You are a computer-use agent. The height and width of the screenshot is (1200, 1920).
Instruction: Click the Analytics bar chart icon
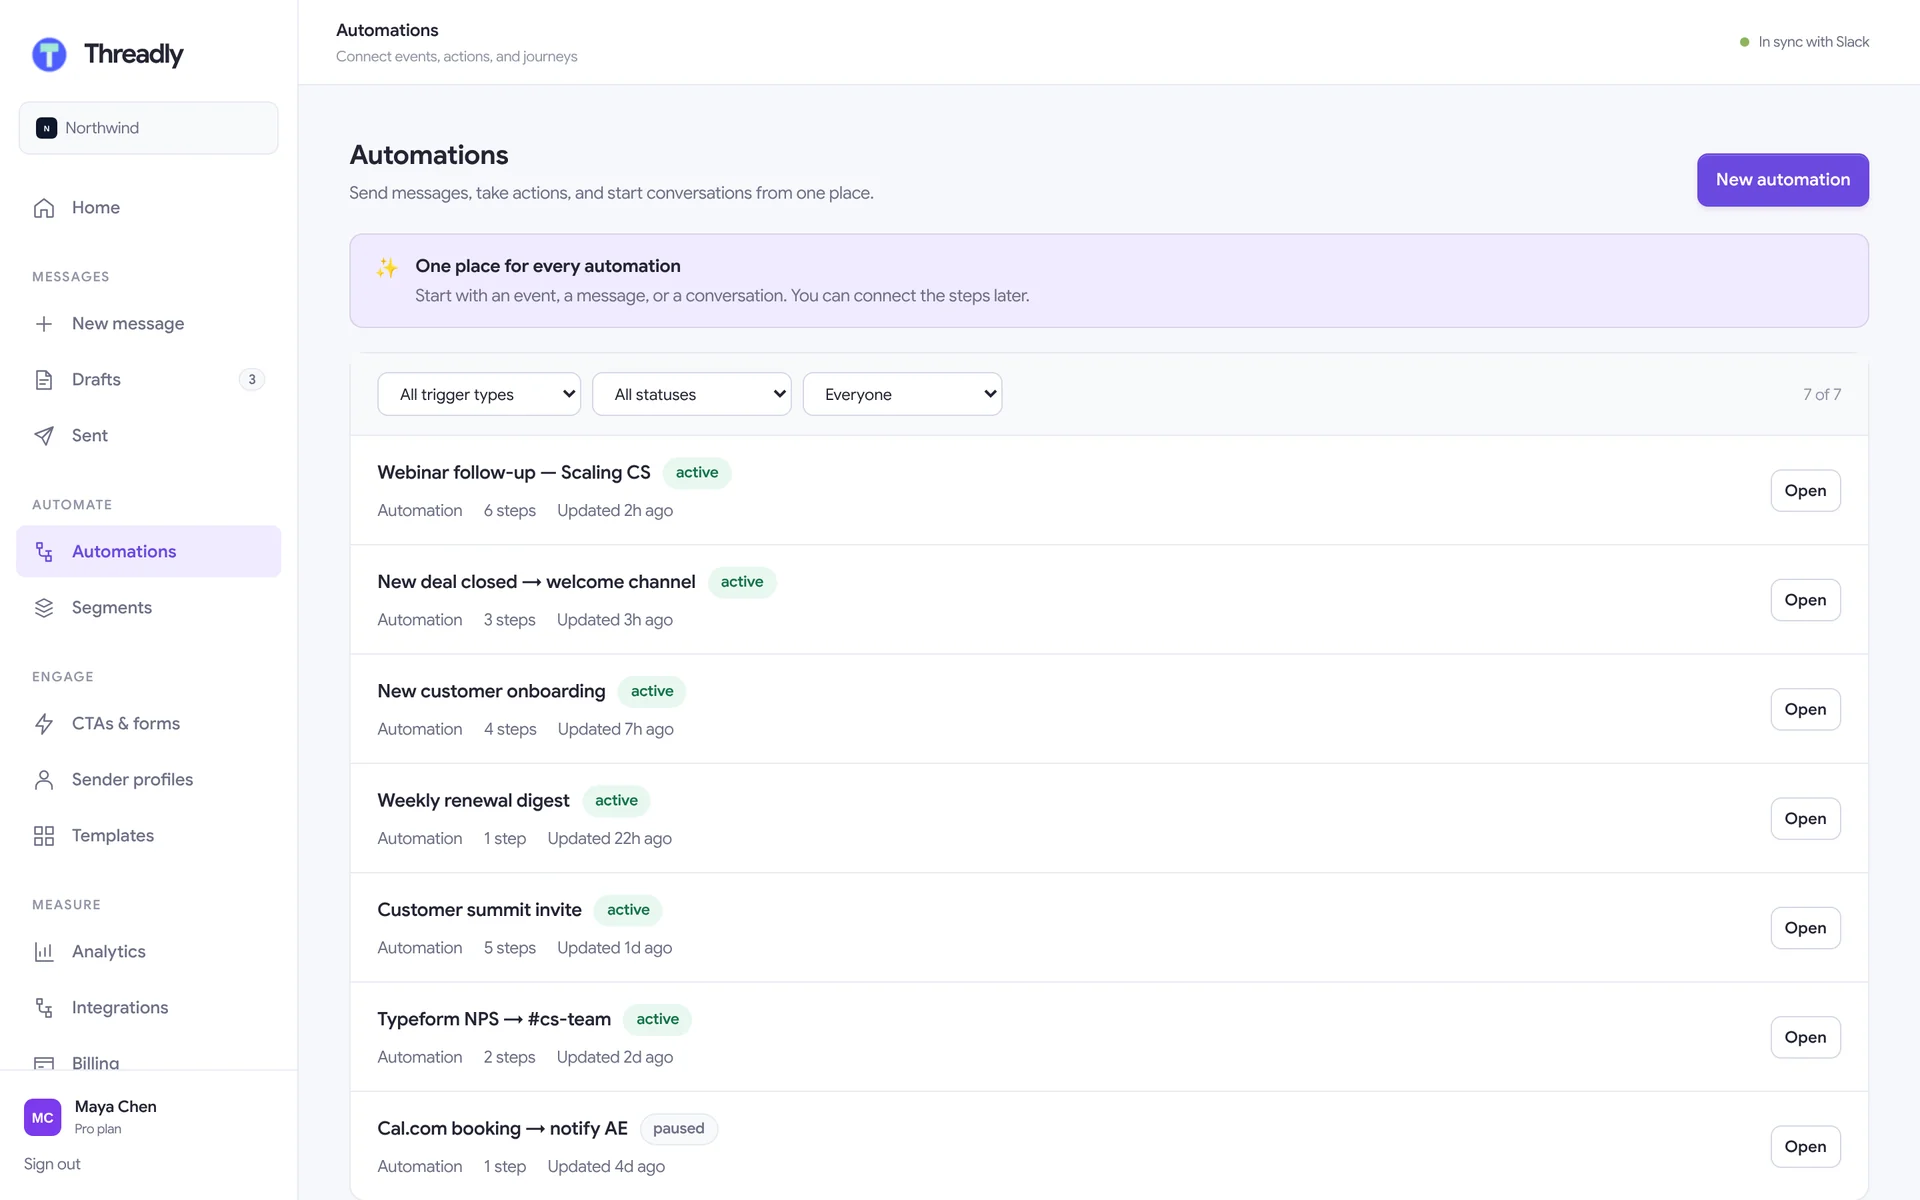44,952
